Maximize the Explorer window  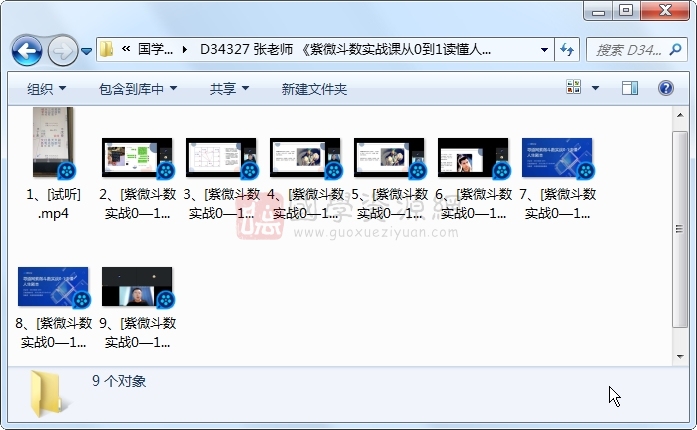tap(626, 11)
